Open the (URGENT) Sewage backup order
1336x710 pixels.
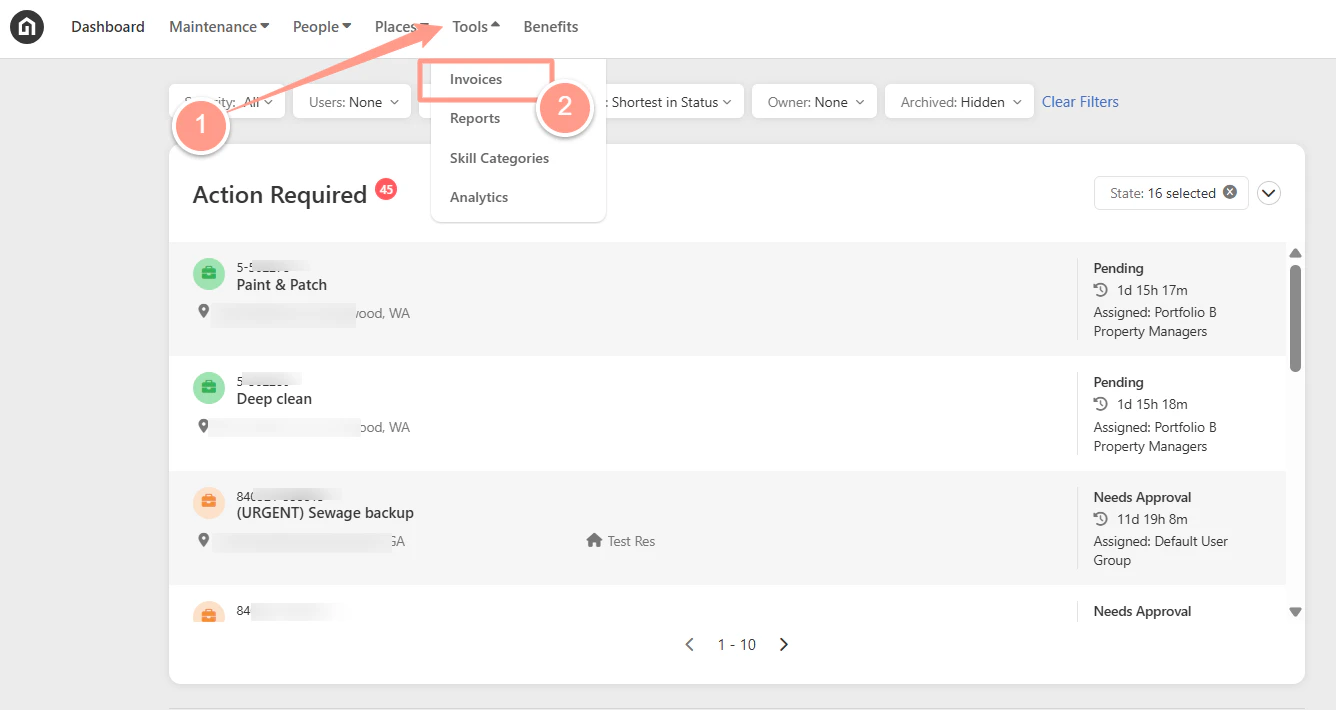click(325, 513)
